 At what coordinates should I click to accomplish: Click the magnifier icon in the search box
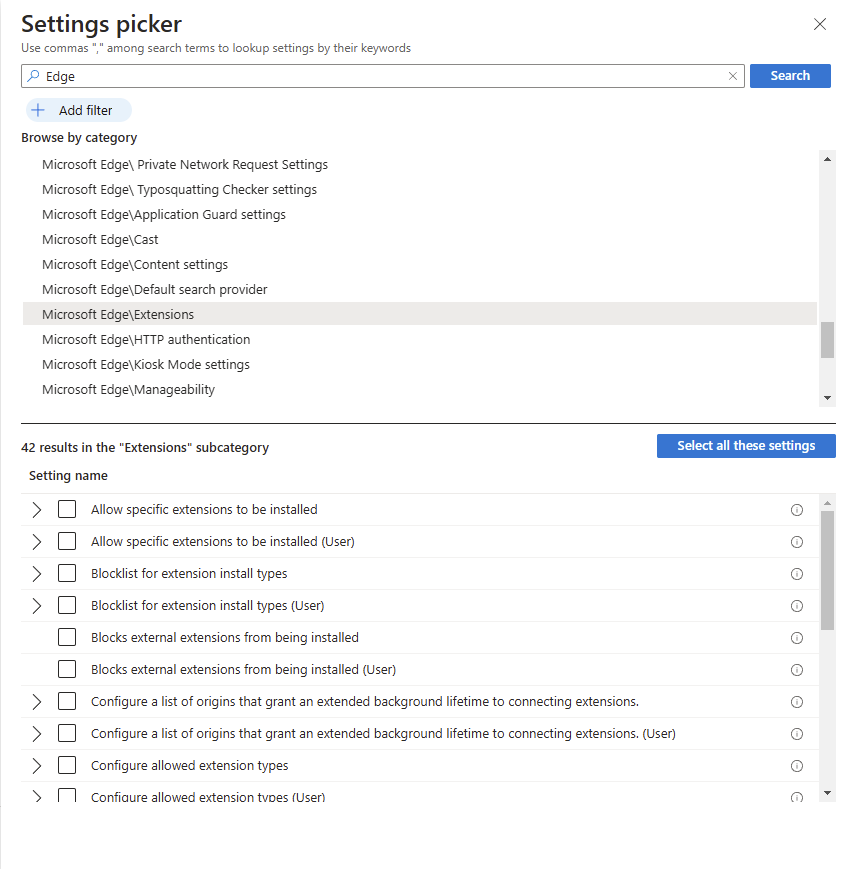[x=33, y=75]
